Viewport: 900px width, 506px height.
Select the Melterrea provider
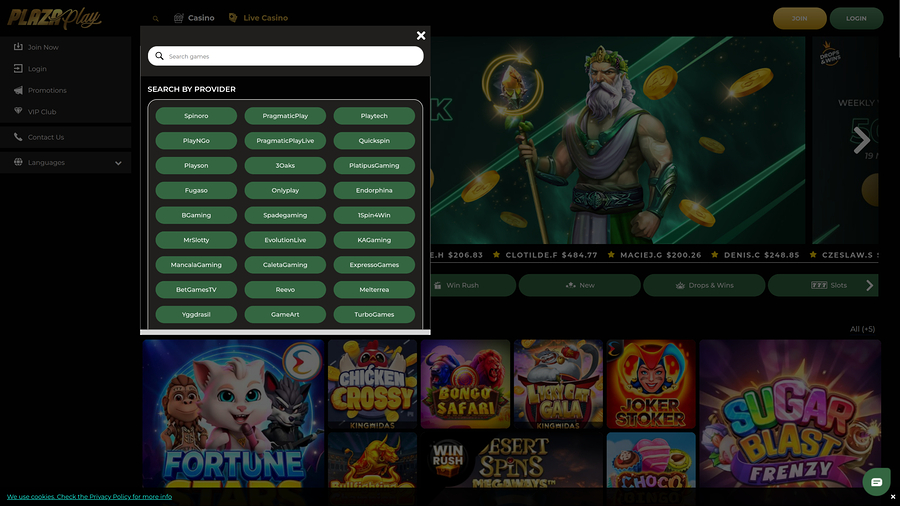374,290
